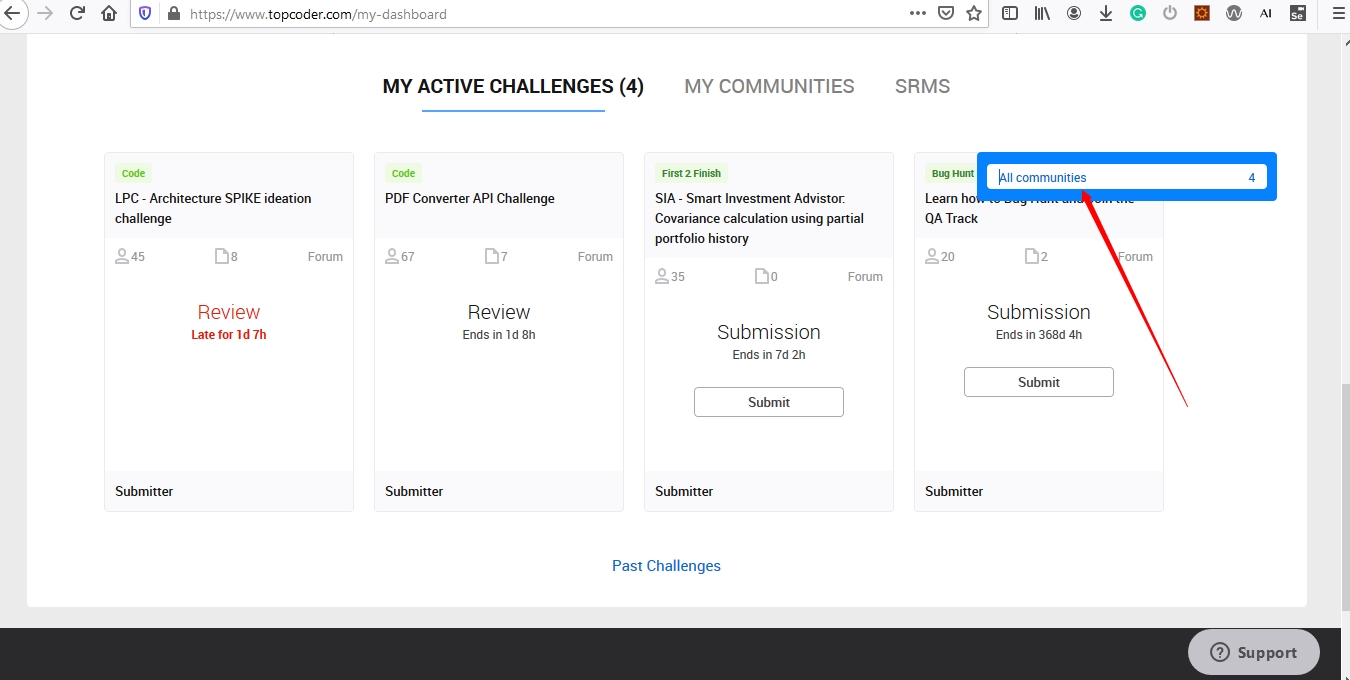Open the tracking protection shield icon
This screenshot has height=680, width=1350.
click(x=145, y=14)
